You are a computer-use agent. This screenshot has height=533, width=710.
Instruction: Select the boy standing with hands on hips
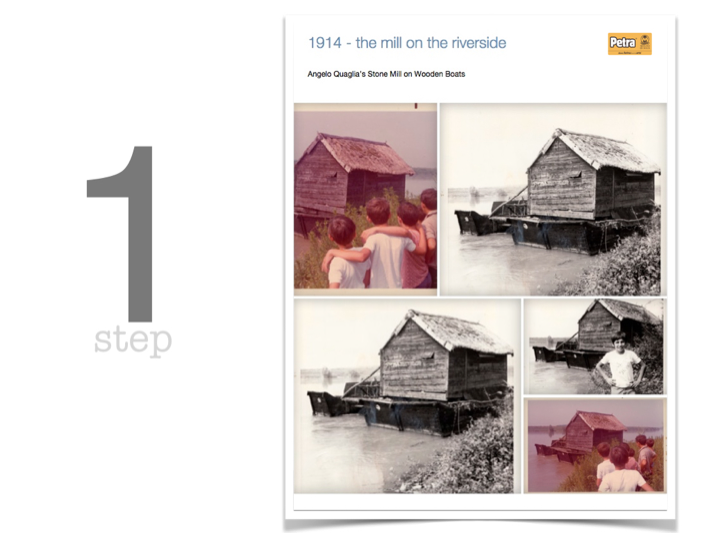(621, 362)
